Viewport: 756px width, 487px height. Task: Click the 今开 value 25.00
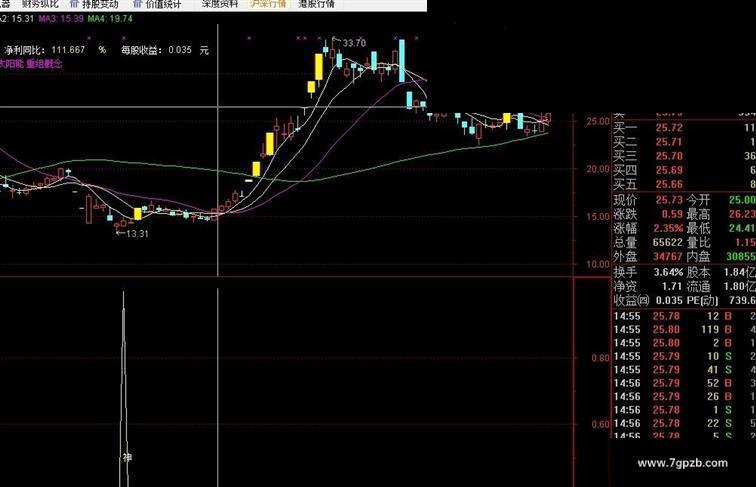tap(742, 200)
